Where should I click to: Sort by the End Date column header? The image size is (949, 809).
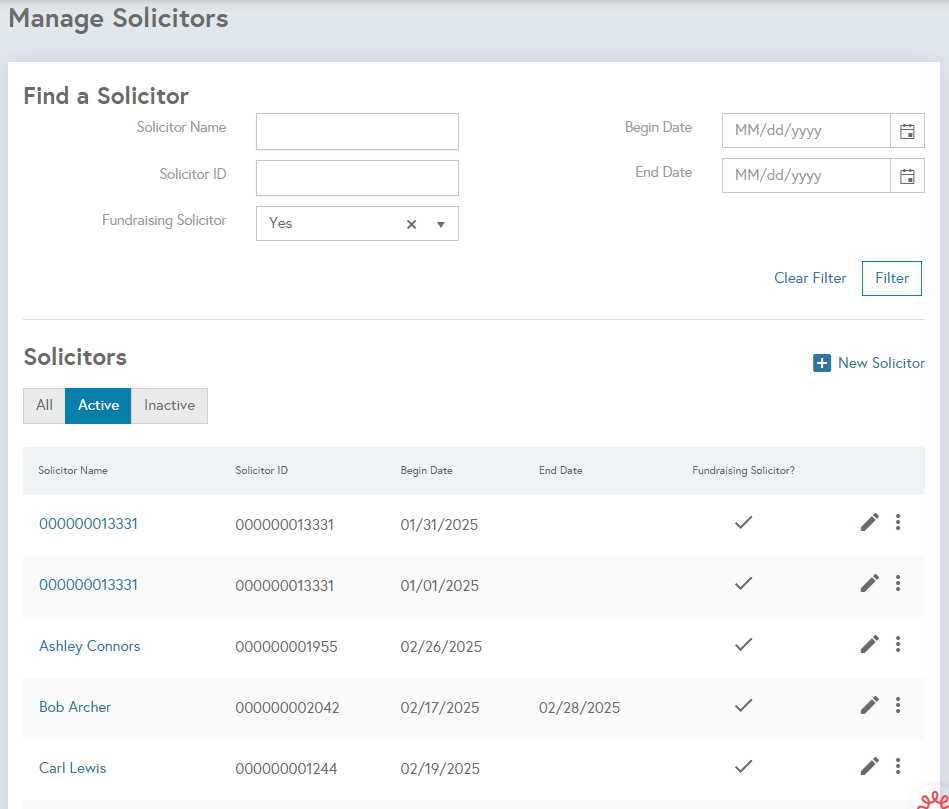click(560, 471)
